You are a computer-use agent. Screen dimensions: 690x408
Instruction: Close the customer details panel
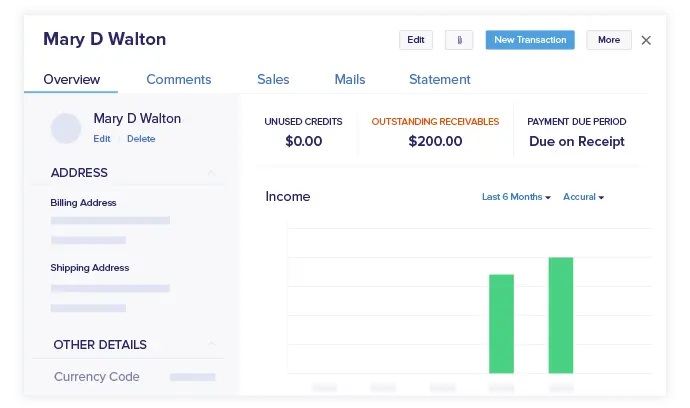[646, 40]
